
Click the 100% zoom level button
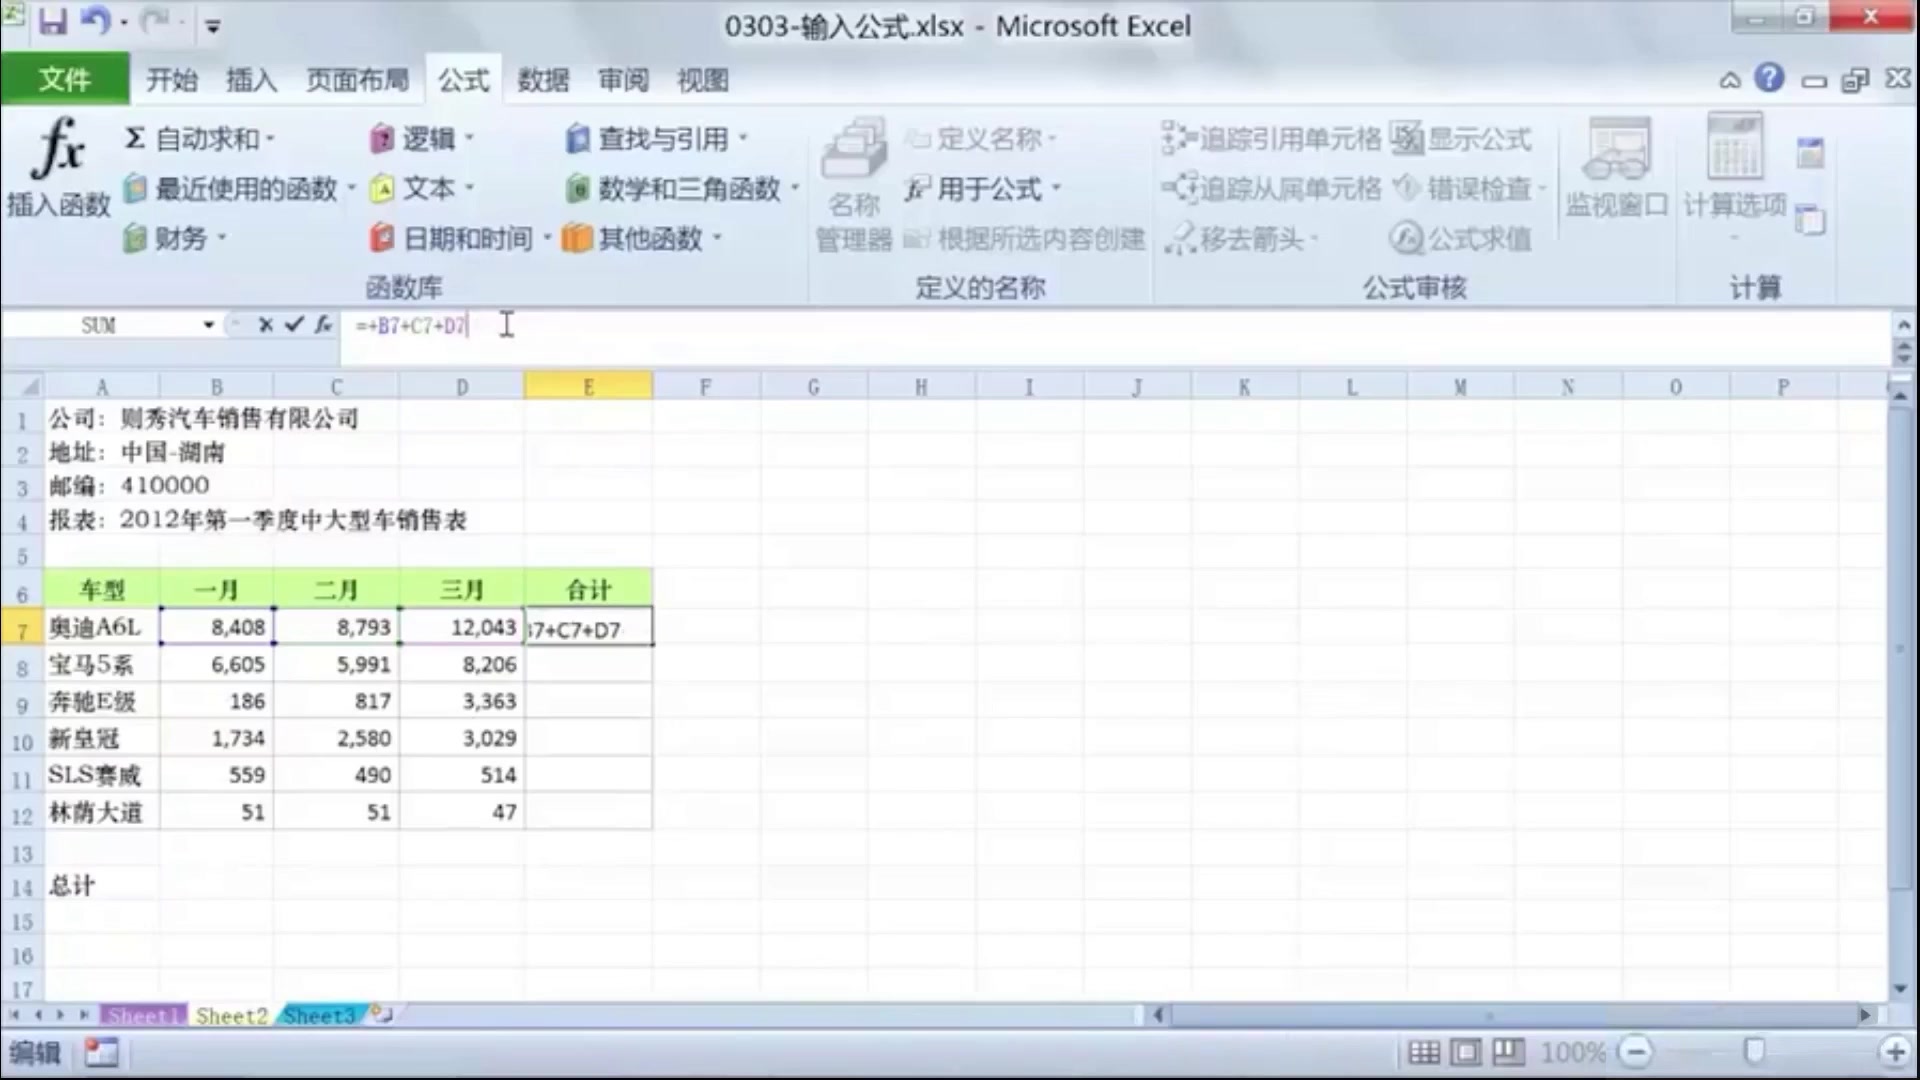coord(1573,1052)
